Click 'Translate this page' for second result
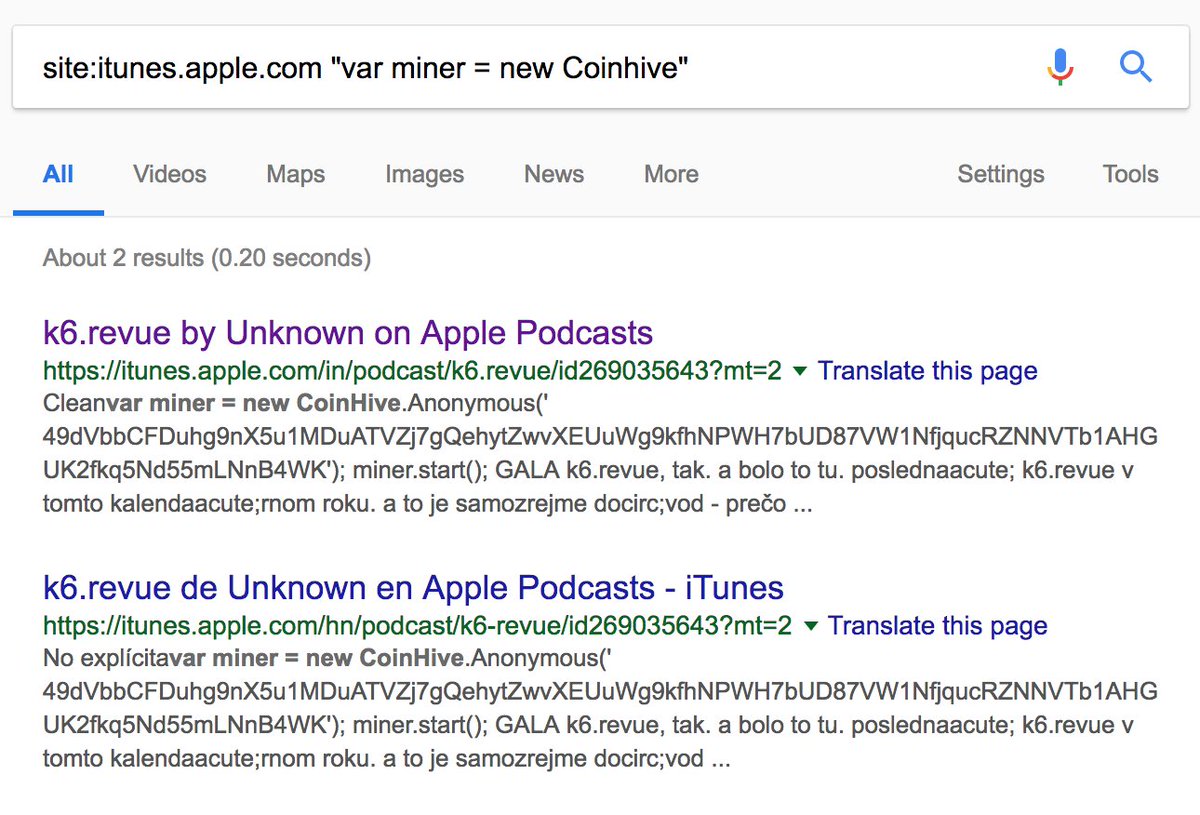 click(x=938, y=625)
